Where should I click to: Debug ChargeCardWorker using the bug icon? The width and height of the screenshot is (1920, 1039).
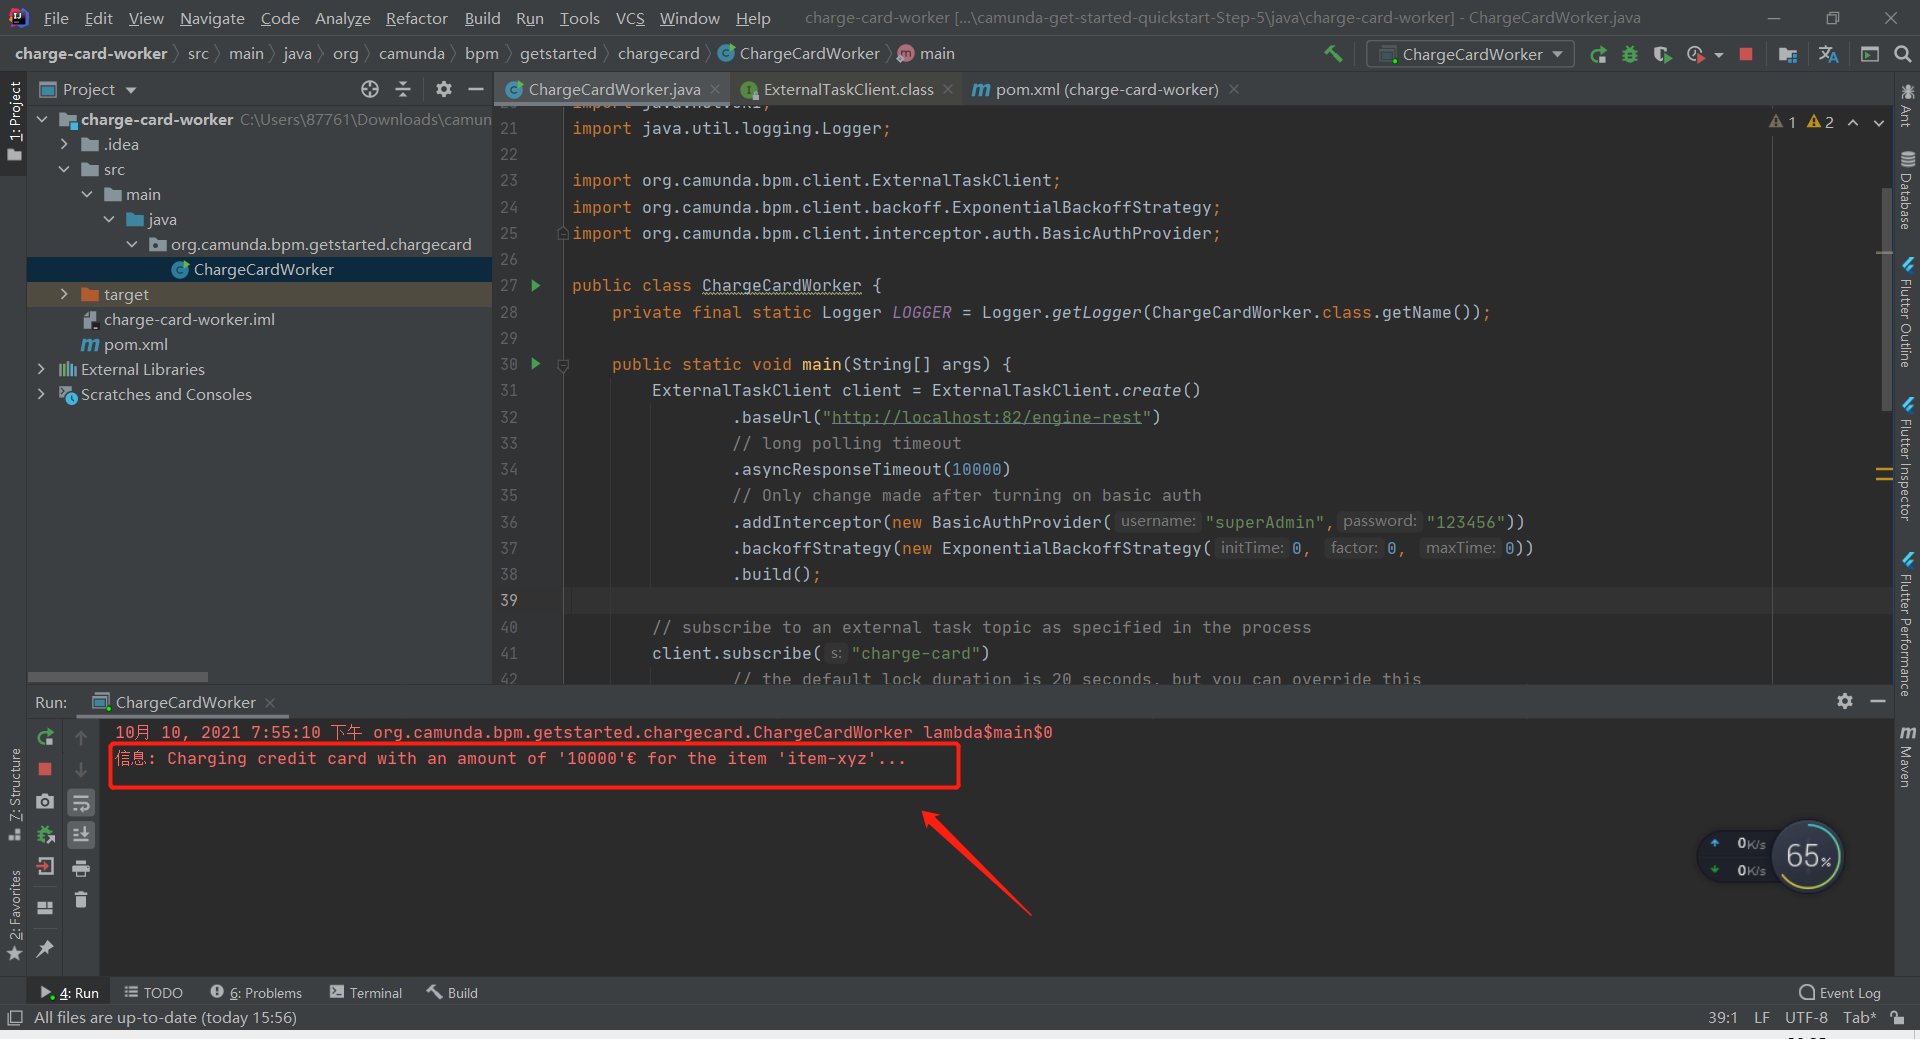pos(1630,54)
